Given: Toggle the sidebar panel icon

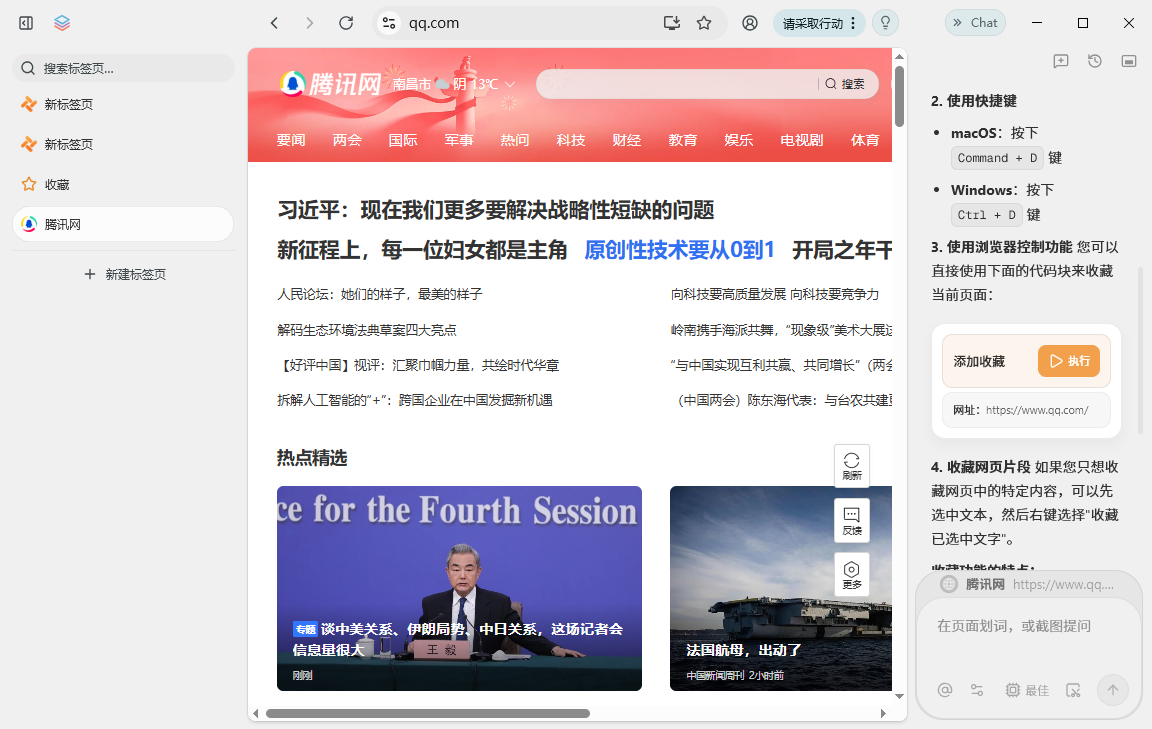Looking at the screenshot, I should point(26,23).
